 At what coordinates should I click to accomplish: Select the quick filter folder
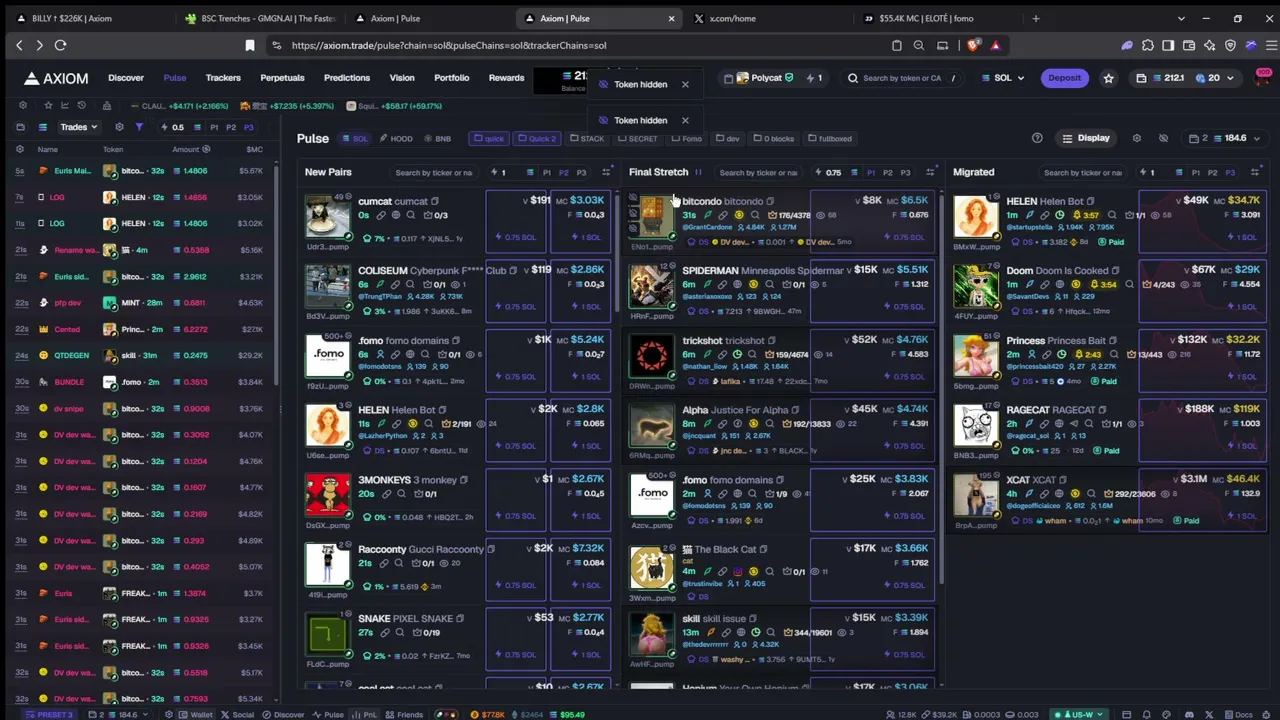point(489,139)
